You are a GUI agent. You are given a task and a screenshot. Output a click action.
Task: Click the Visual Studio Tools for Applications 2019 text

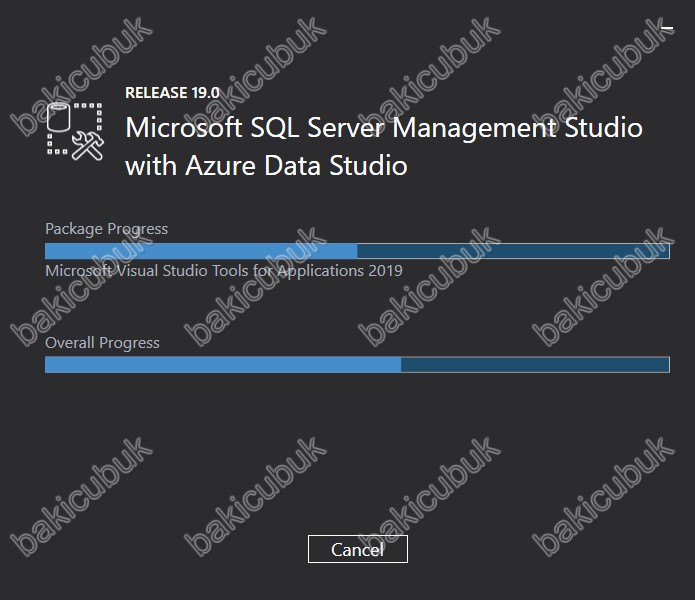pos(224,270)
